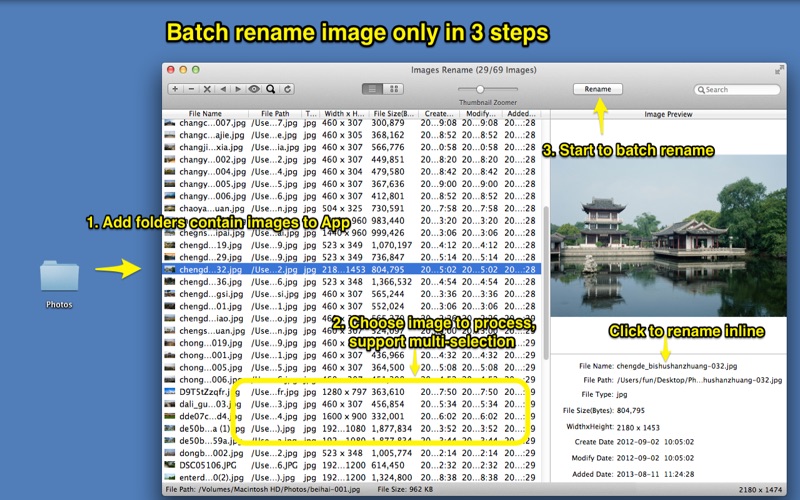Image resolution: width=800 pixels, height=500 pixels.
Task: Go to next image with right arrow
Action: (238, 89)
